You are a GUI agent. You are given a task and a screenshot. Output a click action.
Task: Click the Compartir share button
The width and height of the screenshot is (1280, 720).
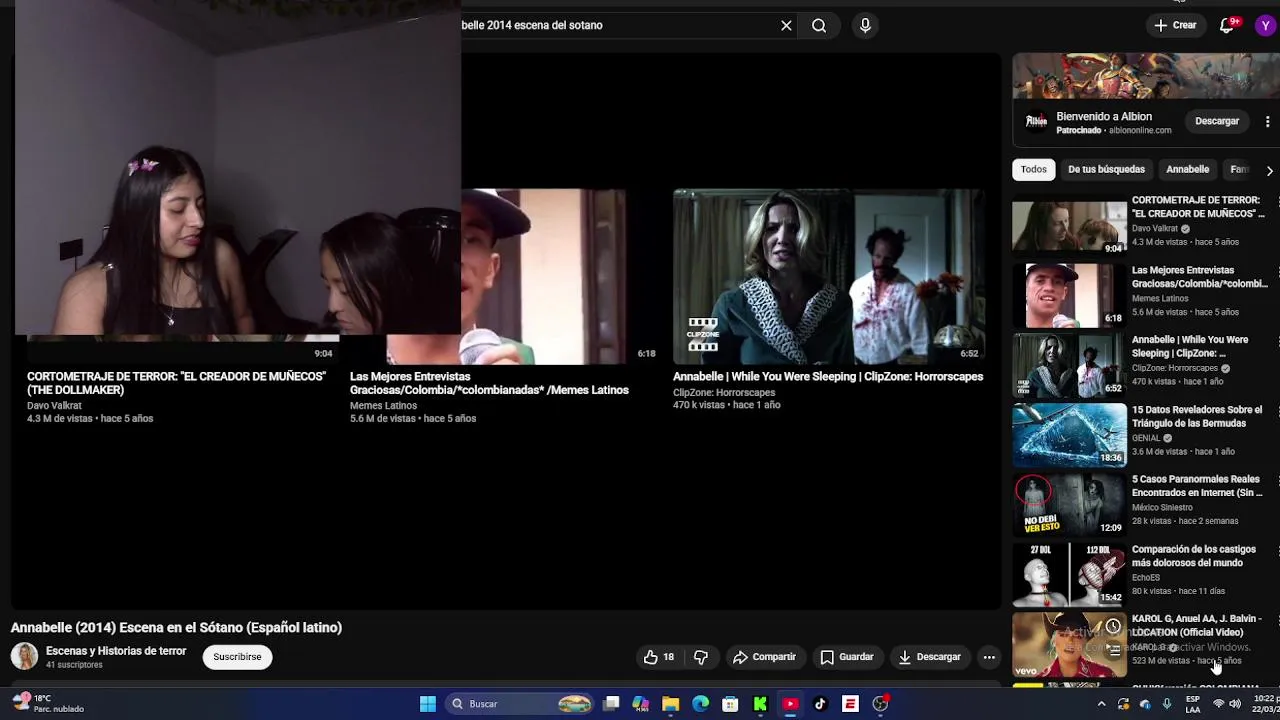(x=765, y=657)
